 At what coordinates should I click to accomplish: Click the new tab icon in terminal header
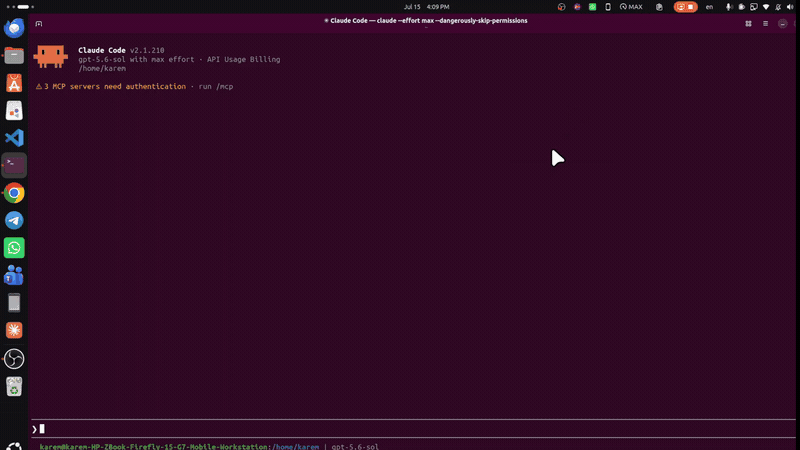coord(39,23)
